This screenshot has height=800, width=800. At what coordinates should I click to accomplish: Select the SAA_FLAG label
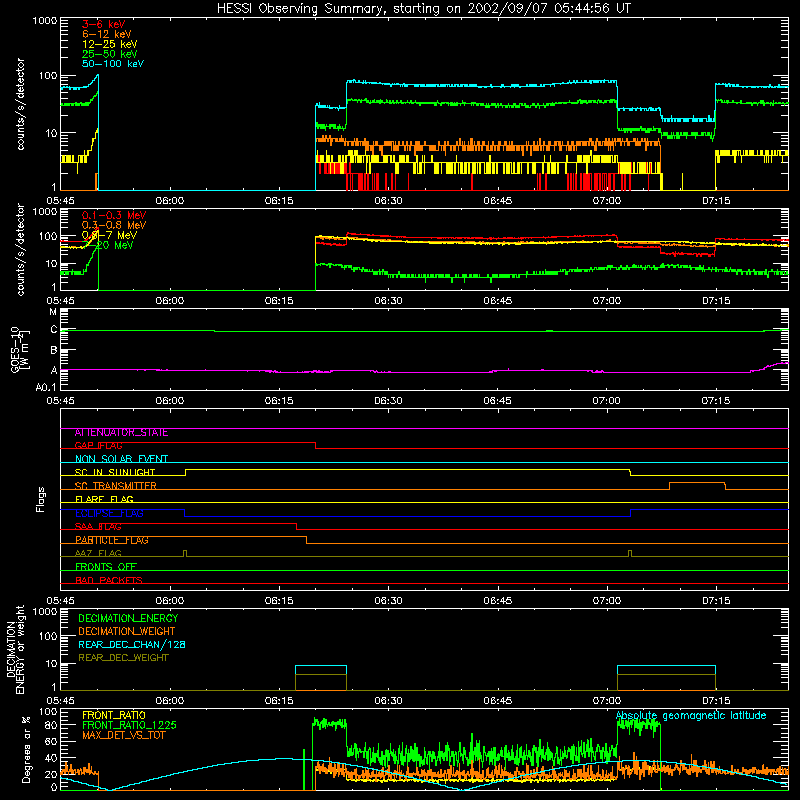tap(98, 527)
